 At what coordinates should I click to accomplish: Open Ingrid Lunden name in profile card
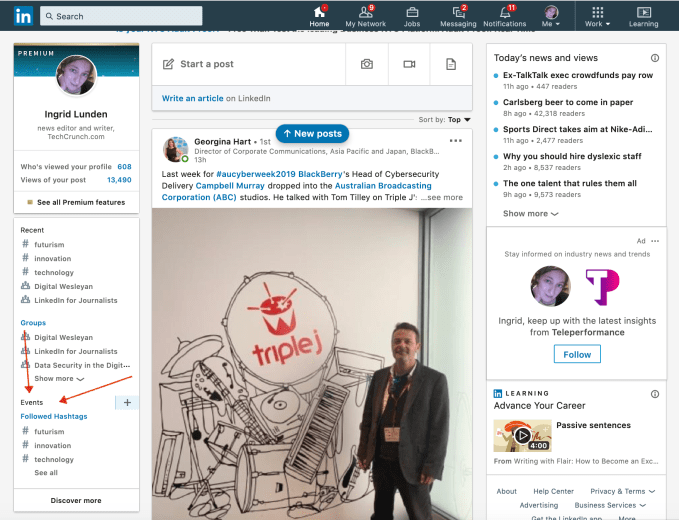click(76, 114)
